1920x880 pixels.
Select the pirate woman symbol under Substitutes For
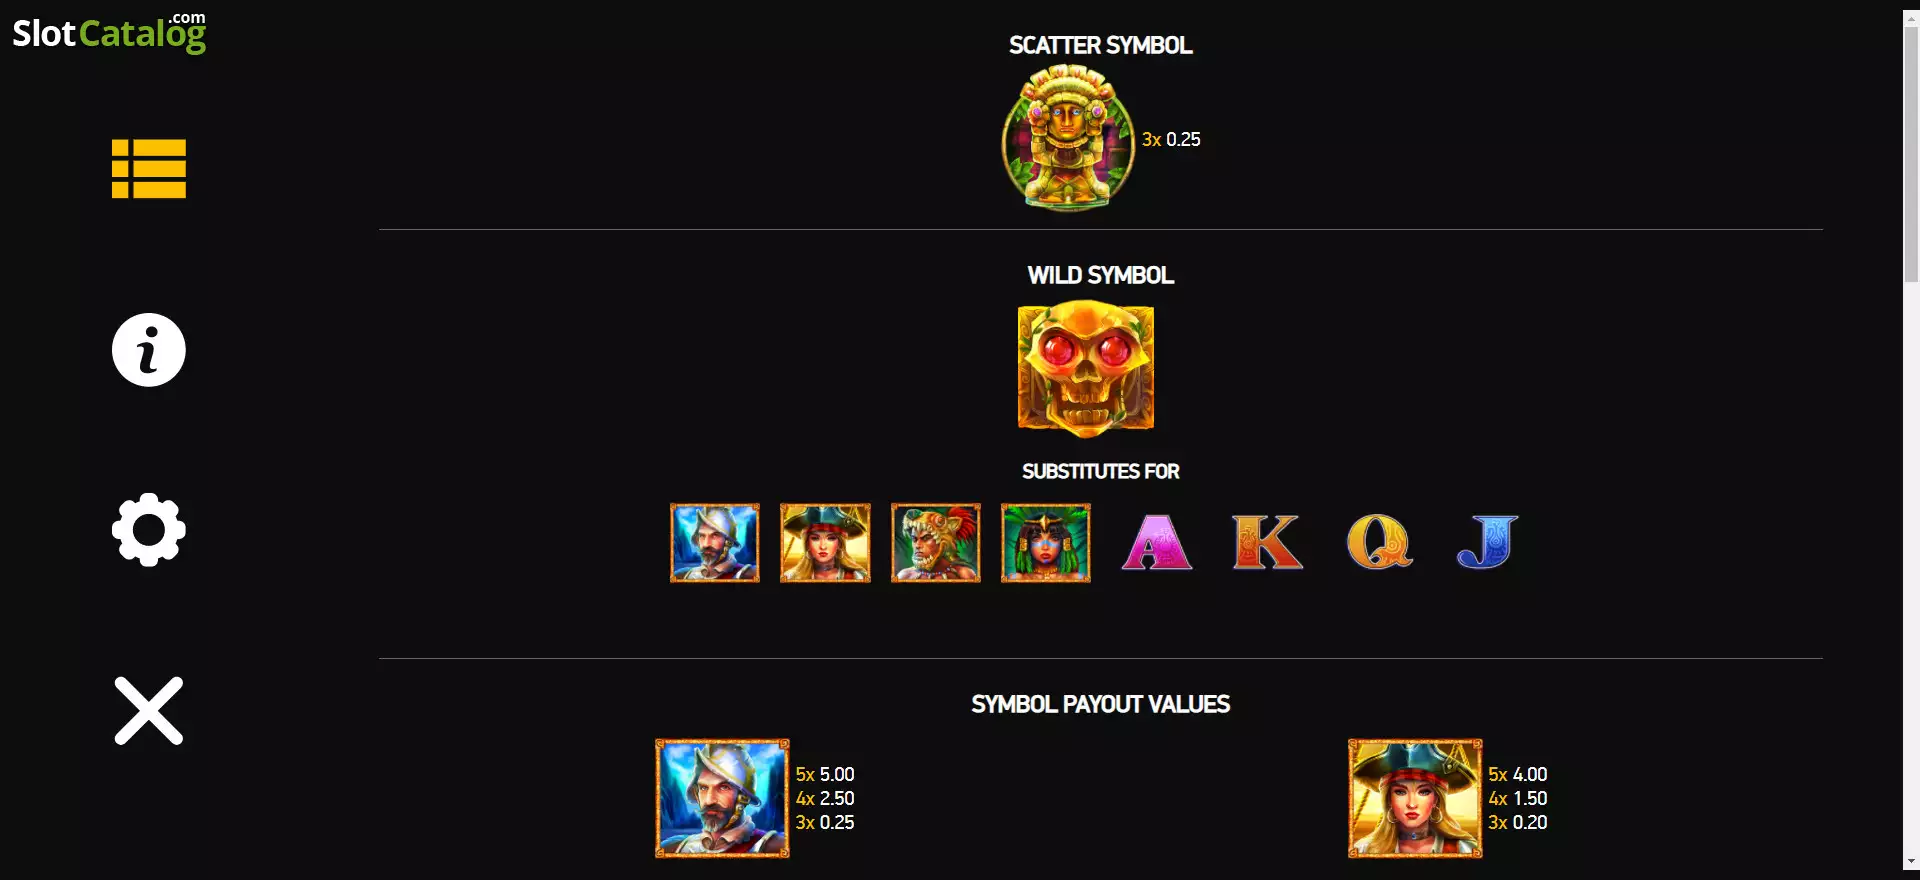pos(825,543)
